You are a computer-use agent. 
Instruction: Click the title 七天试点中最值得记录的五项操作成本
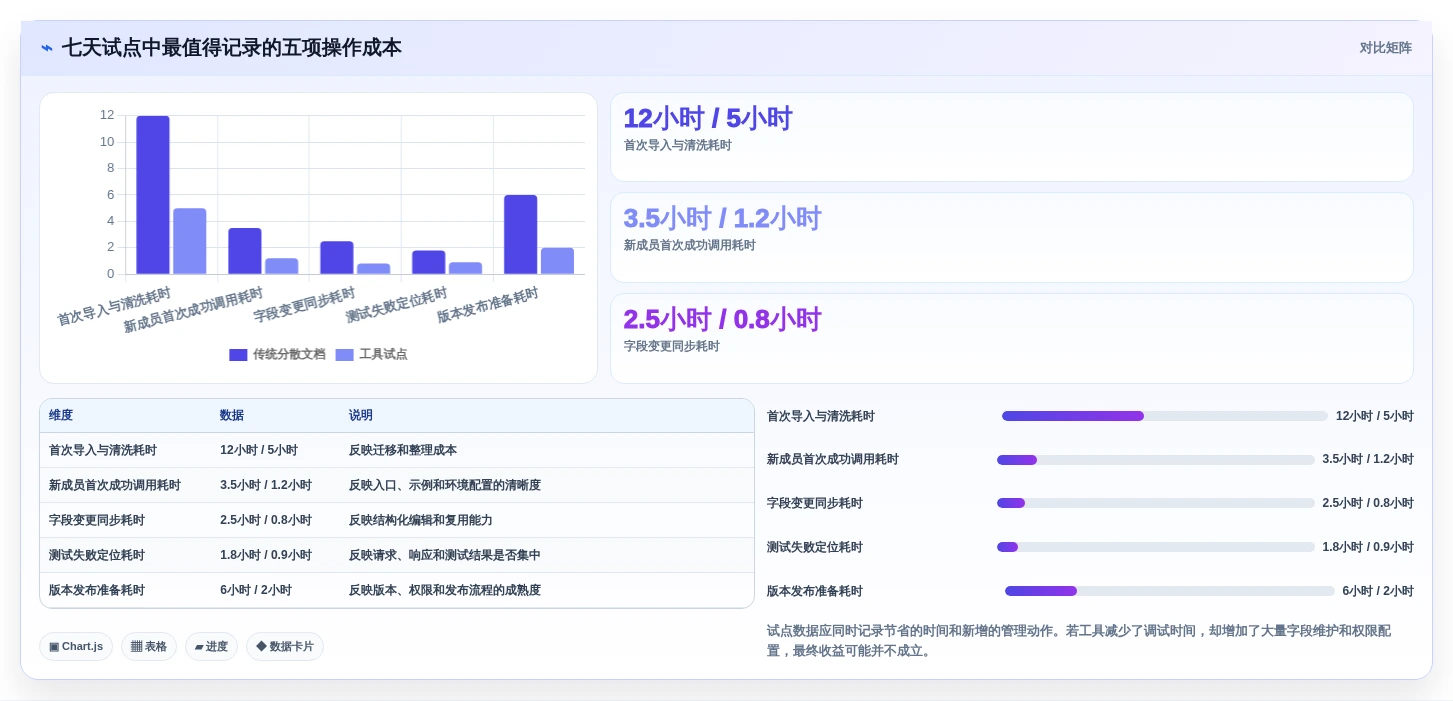click(232, 48)
